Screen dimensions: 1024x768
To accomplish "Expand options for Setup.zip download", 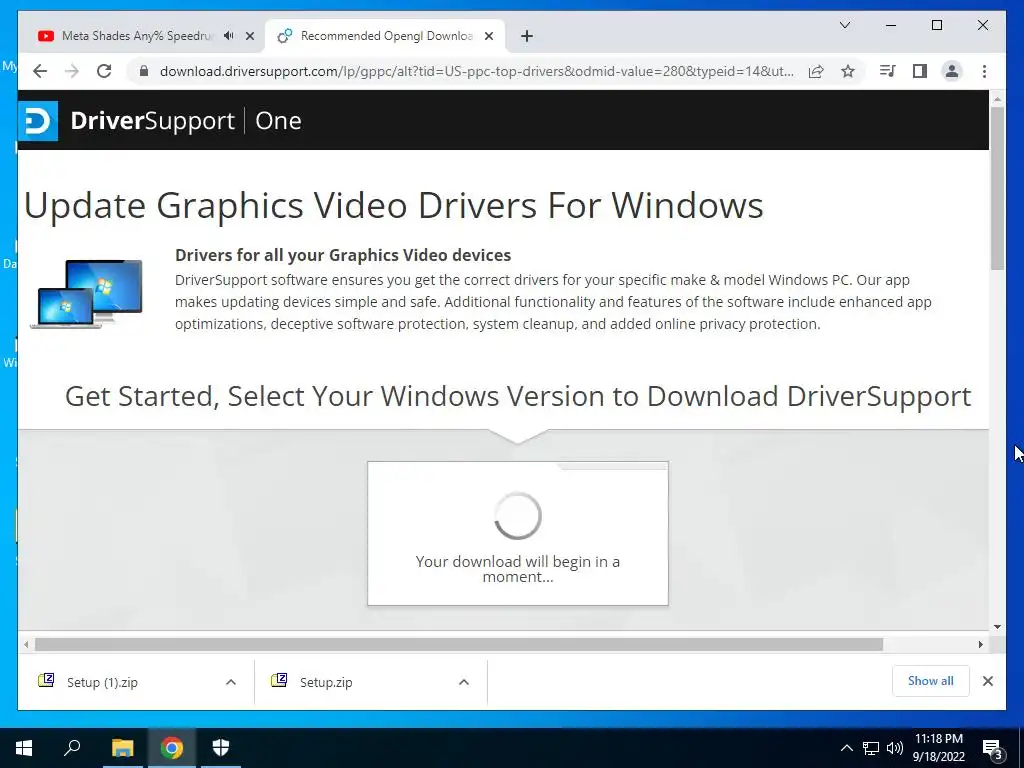I will pyautogui.click(x=464, y=682).
